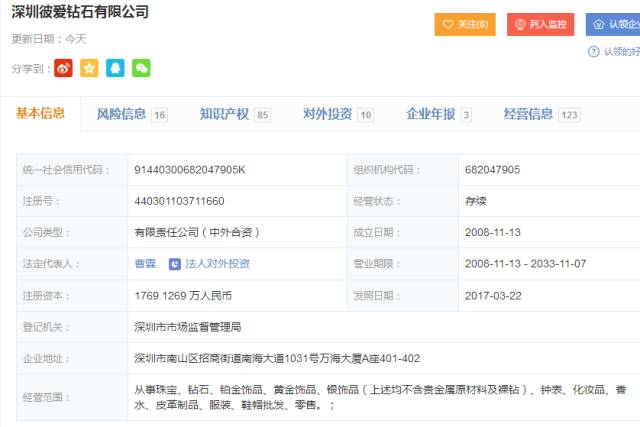Click the status value 存续
This screenshot has height=427, width=640.
[476, 201]
